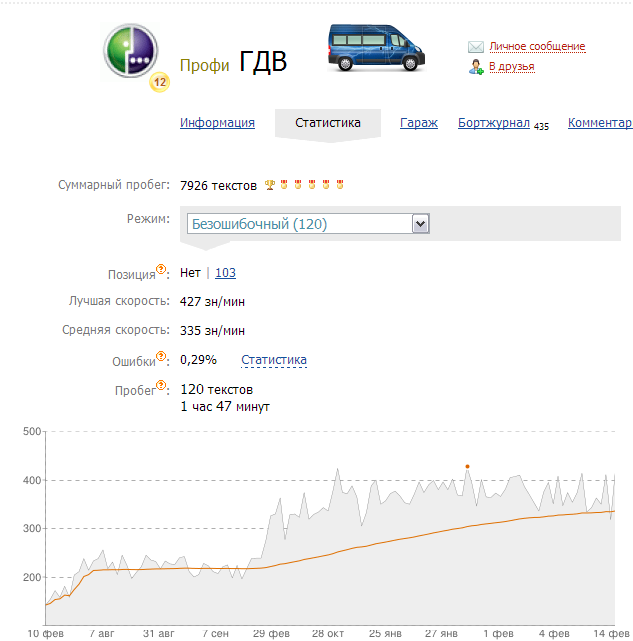Click the Профи rank label
Viewport: 633px width, 641px height.
[204, 65]
